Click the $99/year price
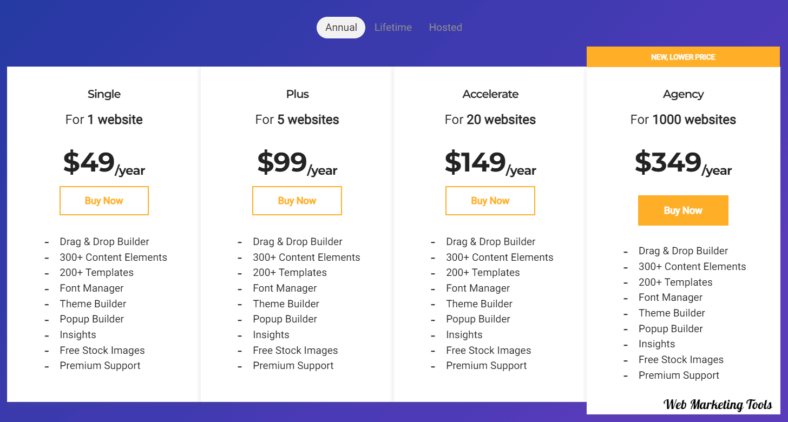Screen dimensions: 788x422 pyautogui.click(x=297, y=162)
